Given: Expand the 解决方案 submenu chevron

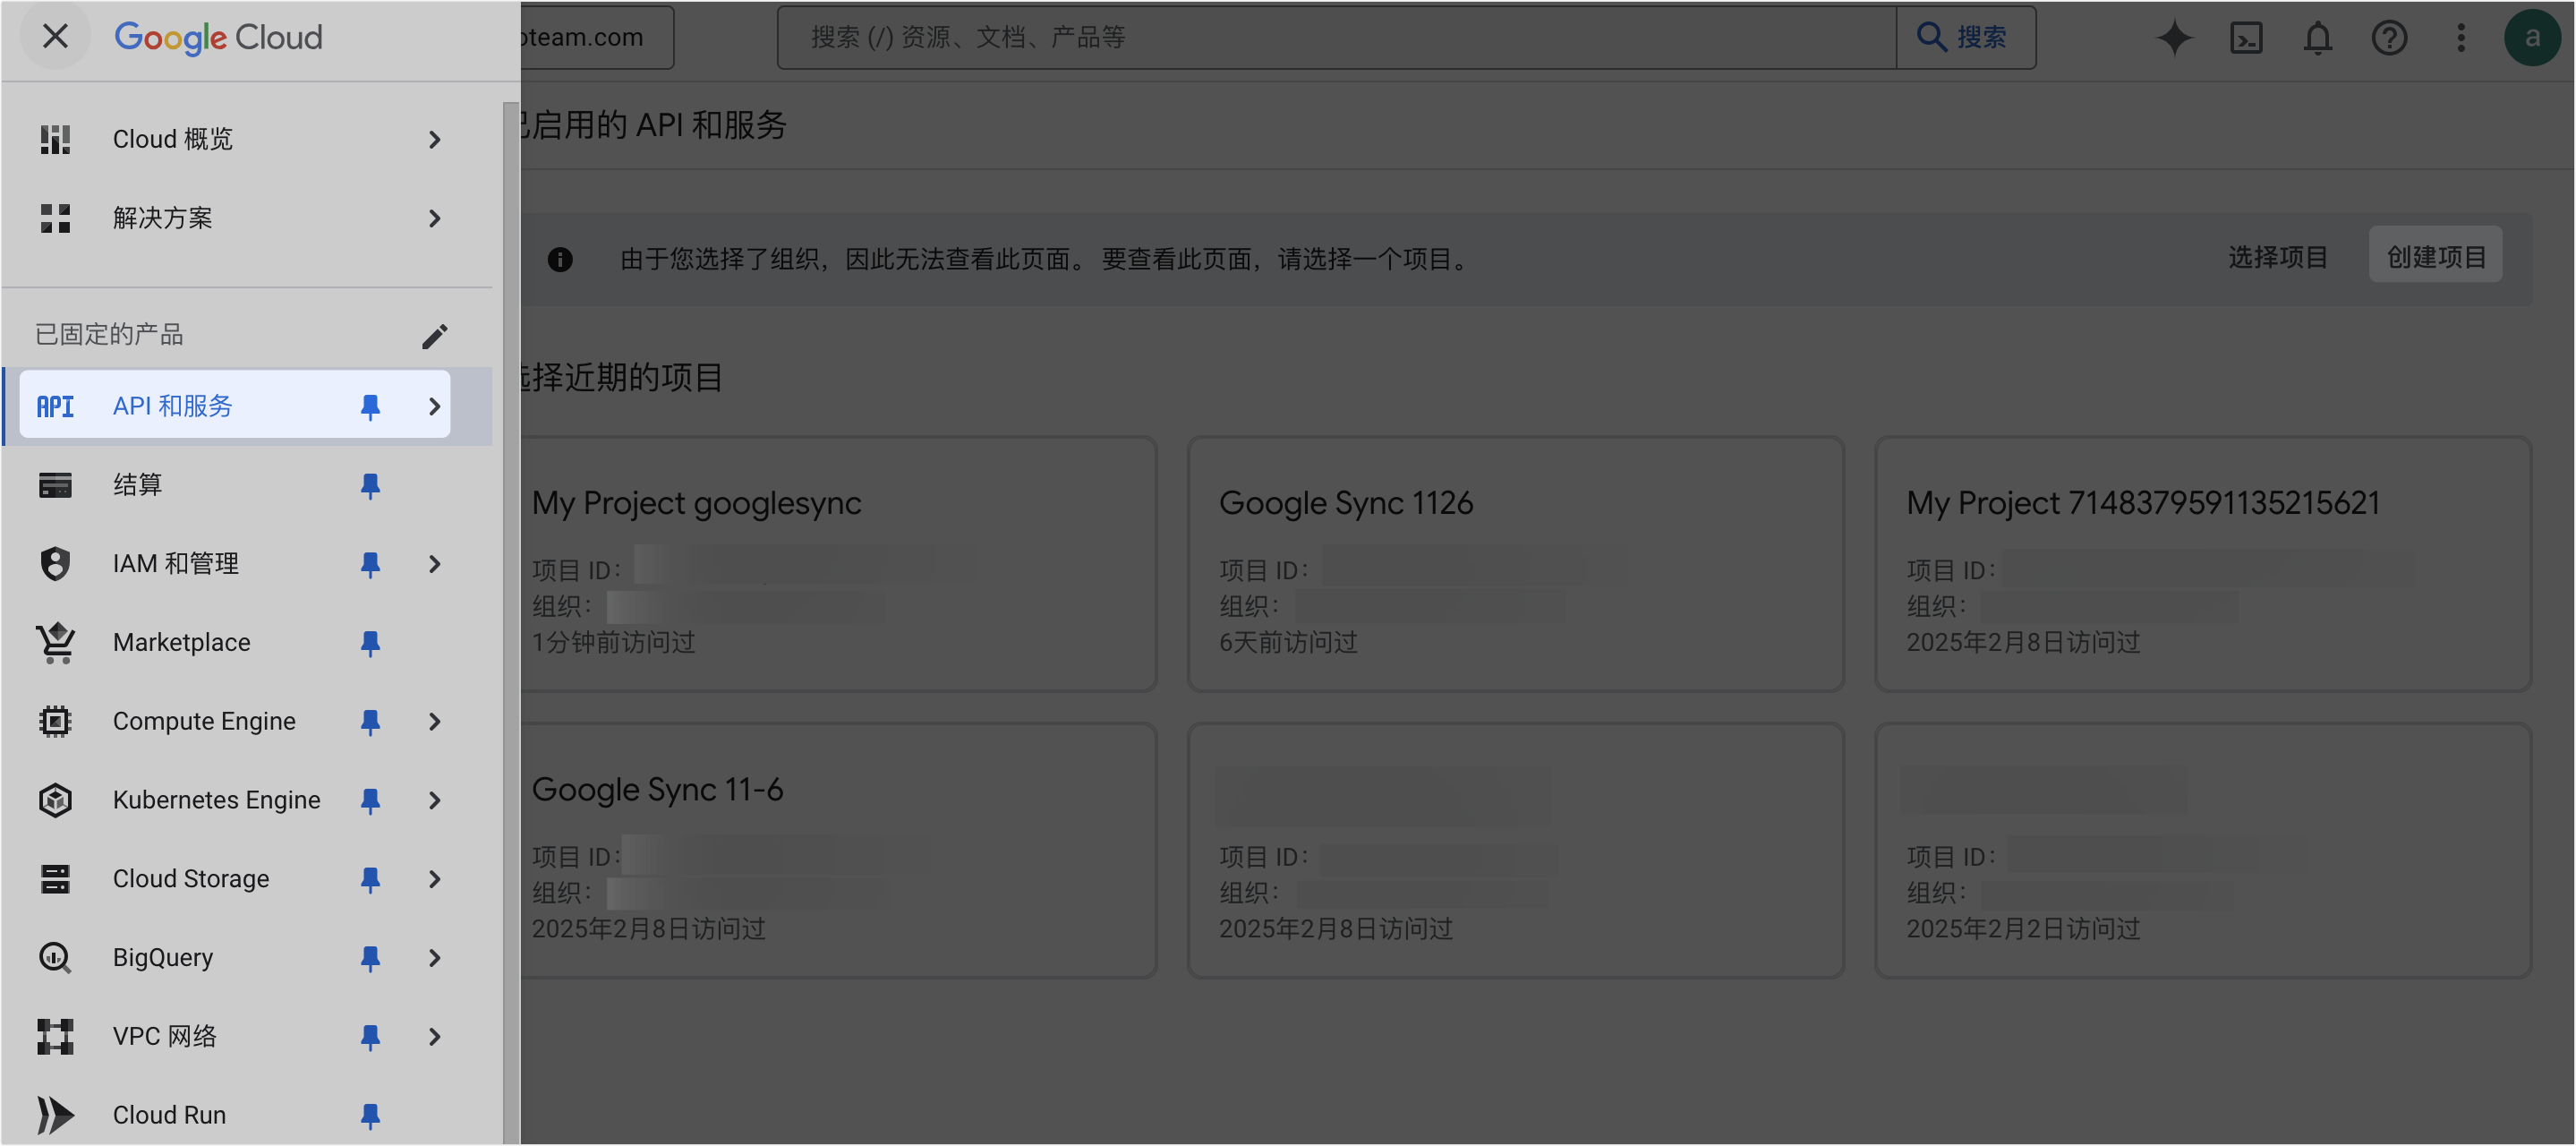Looking at the screenshot, I should [434, 218].
